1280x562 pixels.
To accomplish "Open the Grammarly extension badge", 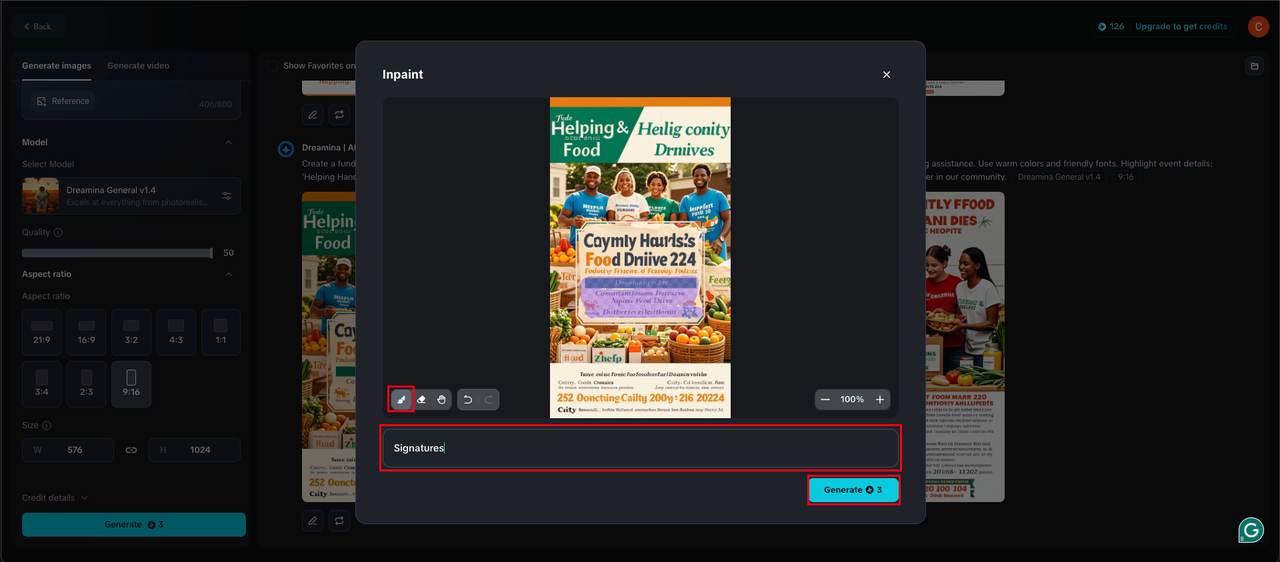I will point(1250,530).
